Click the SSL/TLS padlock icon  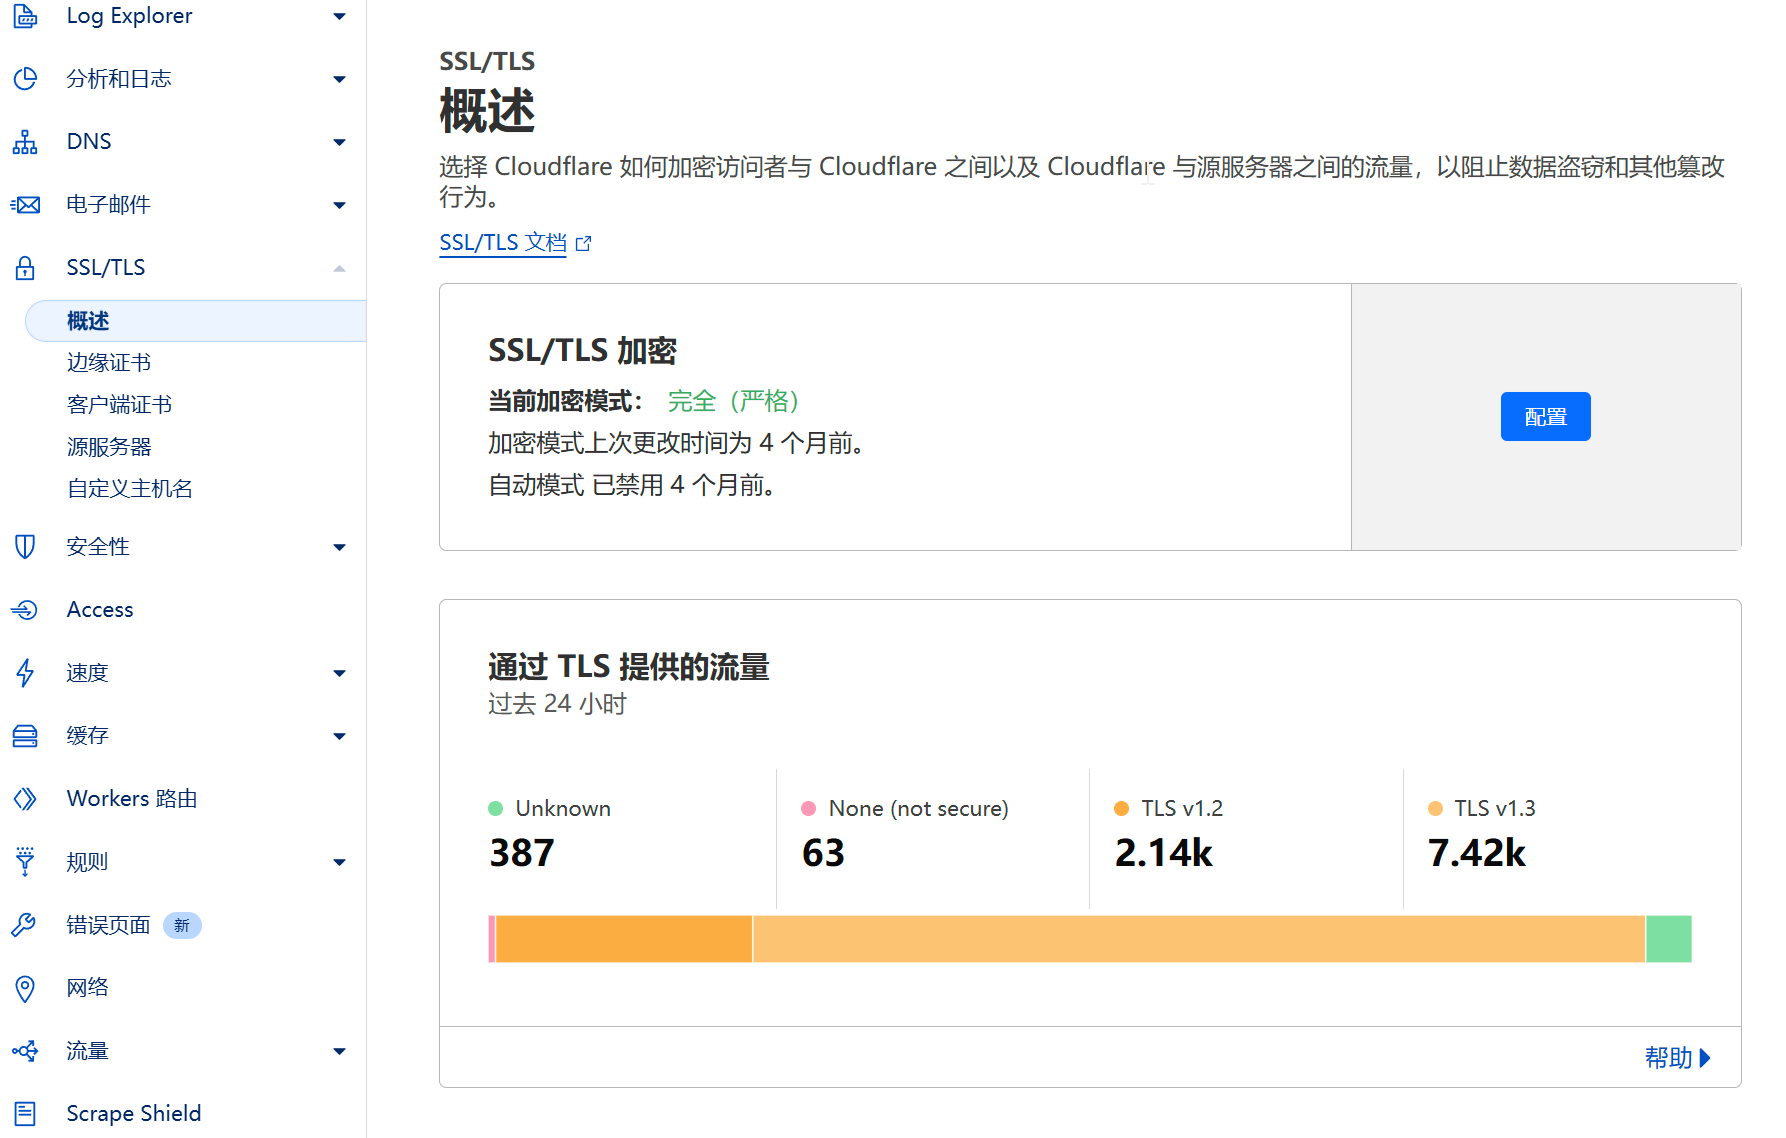pos(25,268)
